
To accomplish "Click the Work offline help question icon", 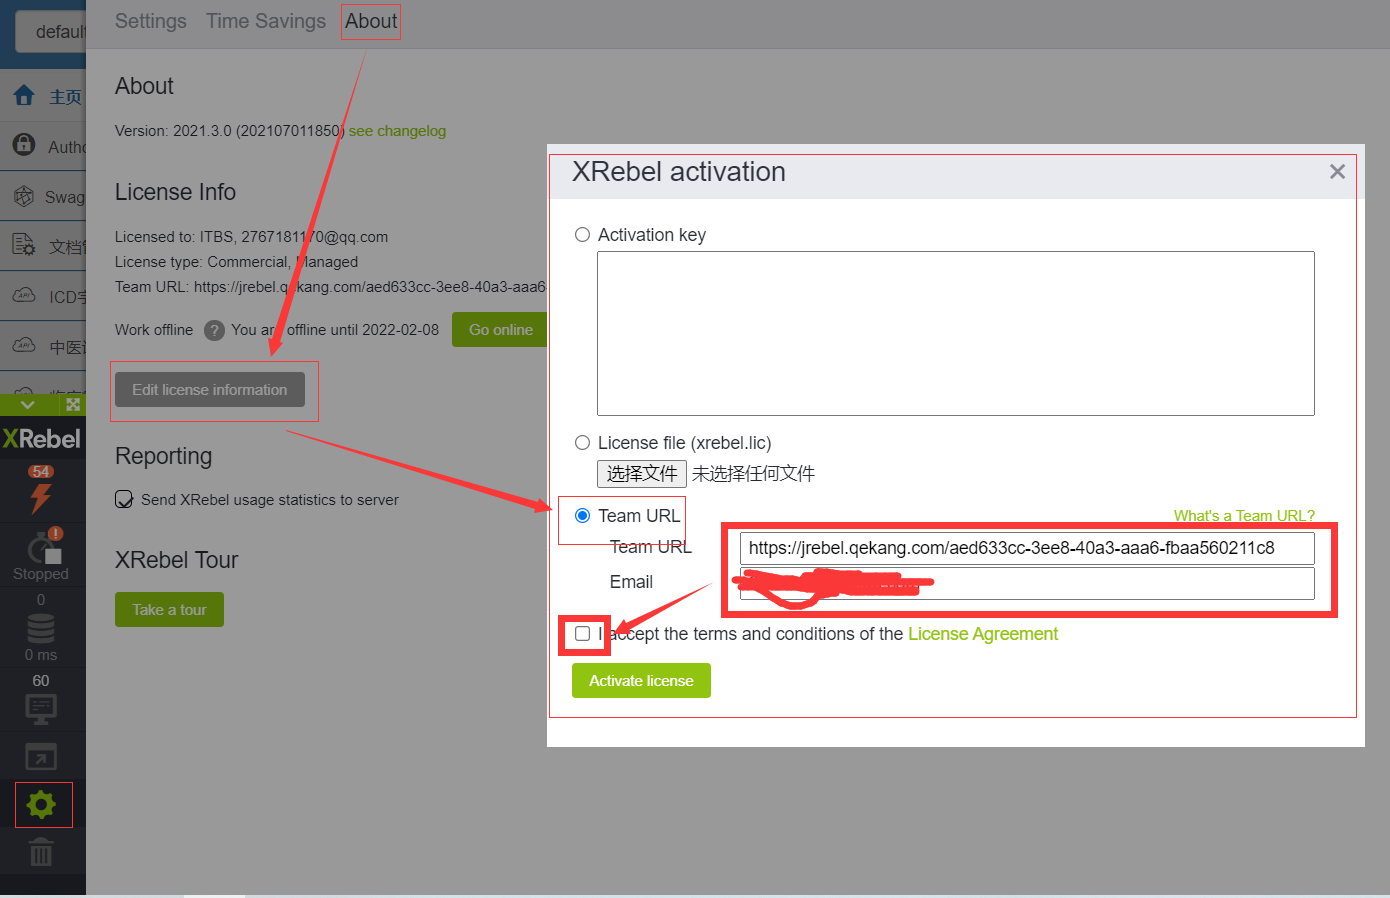I will pyautogui.click(x=214, y=330).
